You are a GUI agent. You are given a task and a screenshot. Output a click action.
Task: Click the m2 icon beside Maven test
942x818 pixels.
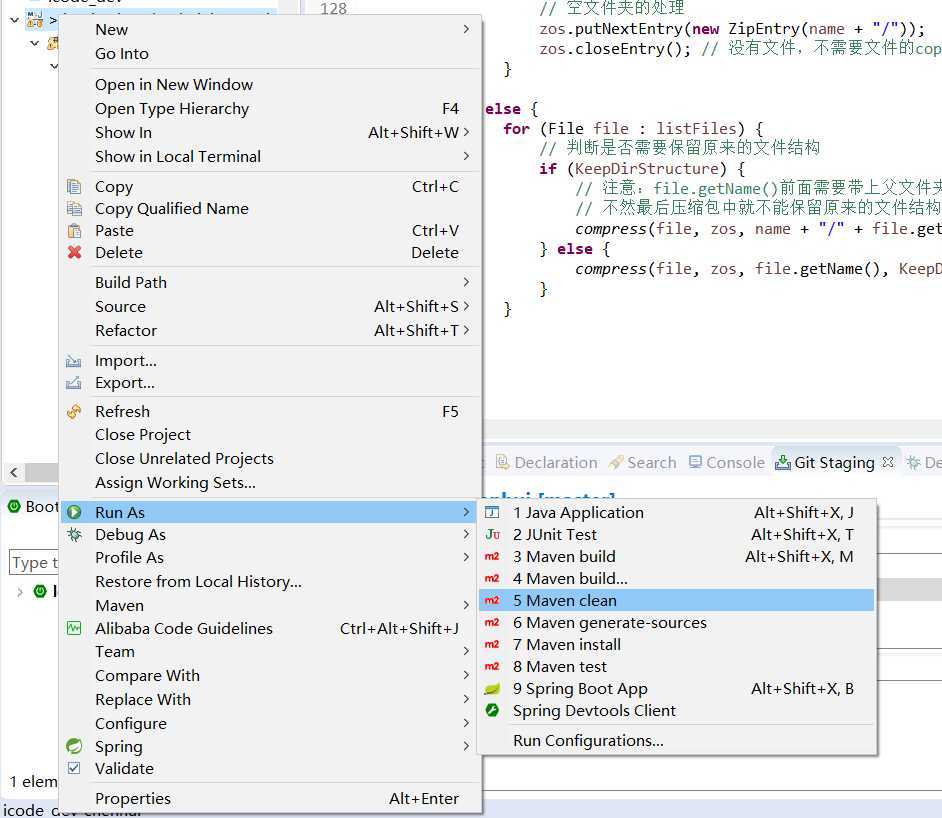pyautogui.click(x=492, y=667)
